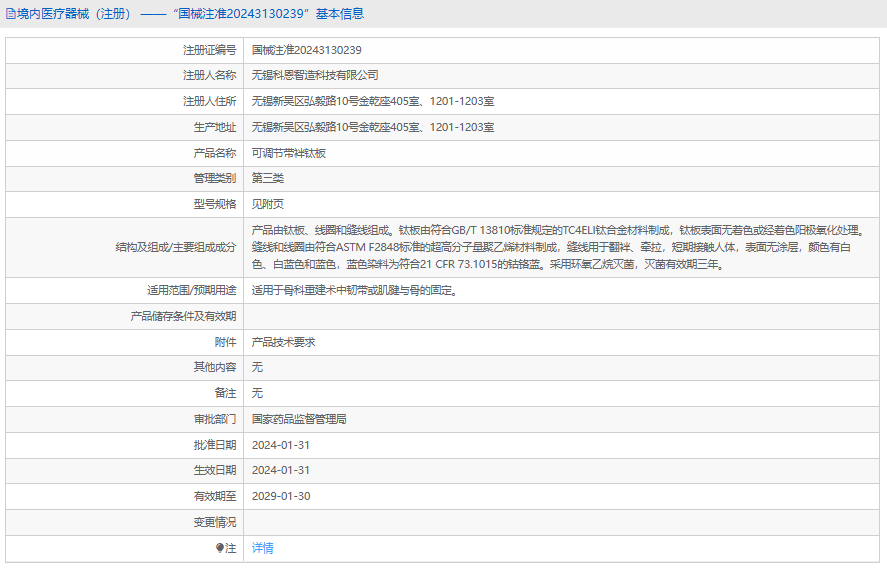Click the page heading 境内医疗器械（注册）基本信息
887x569 pixels.
185,14
